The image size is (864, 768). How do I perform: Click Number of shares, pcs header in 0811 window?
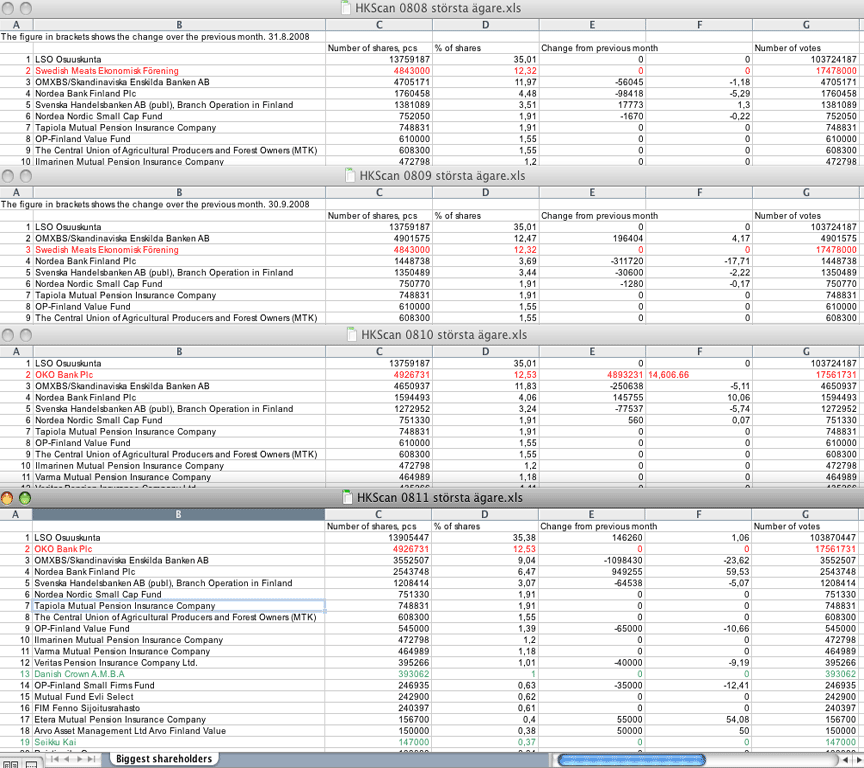(371, 526)
